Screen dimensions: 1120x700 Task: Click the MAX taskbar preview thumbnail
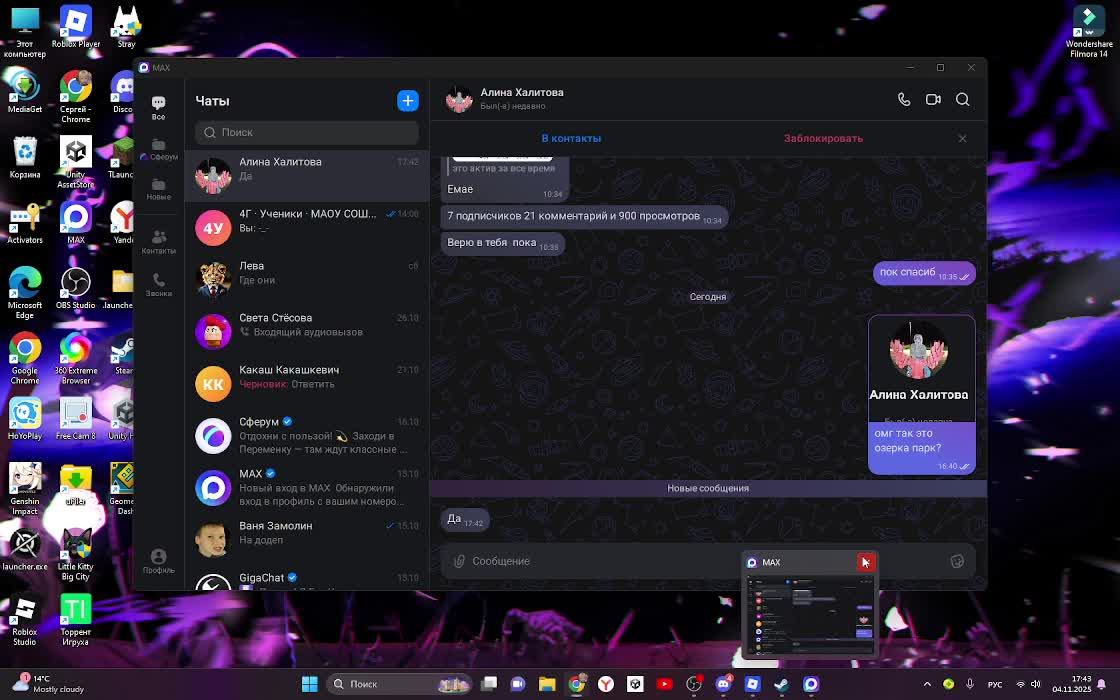pyautogui.click(x=809, y=616)
